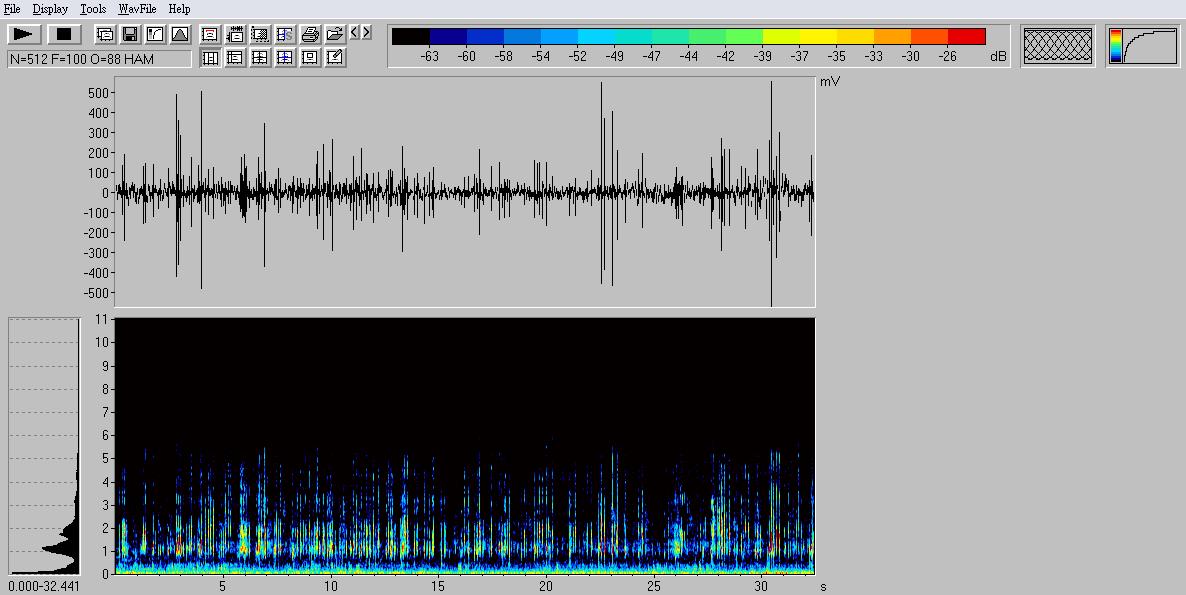Click the printer icon
The width and height of the screenshot is (1186, 595).
[x=310, y=34]
